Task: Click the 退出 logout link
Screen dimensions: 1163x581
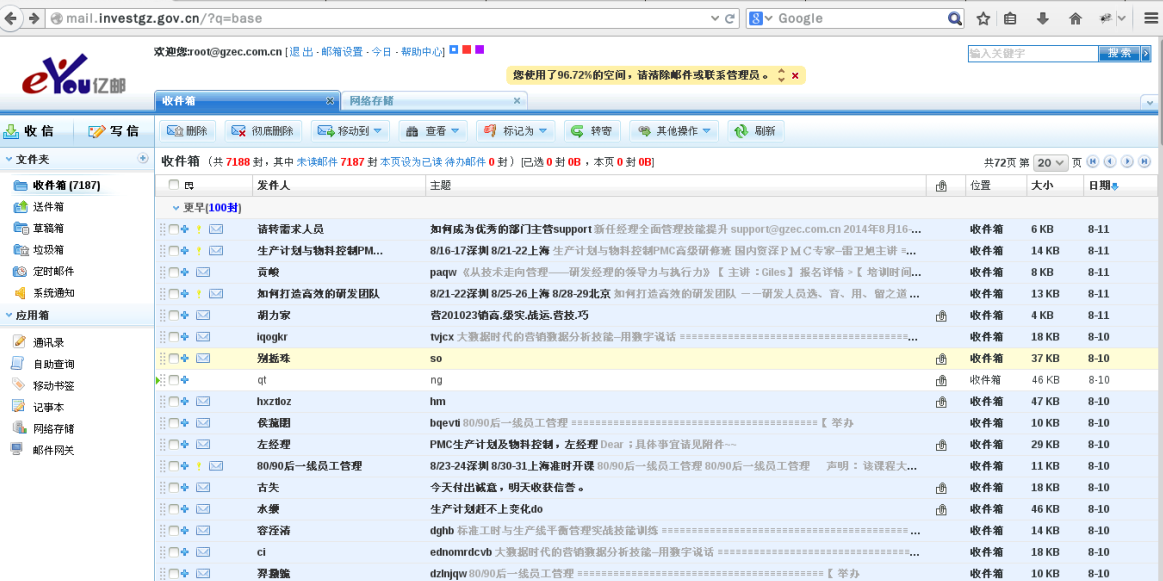Action: [302, 52]
